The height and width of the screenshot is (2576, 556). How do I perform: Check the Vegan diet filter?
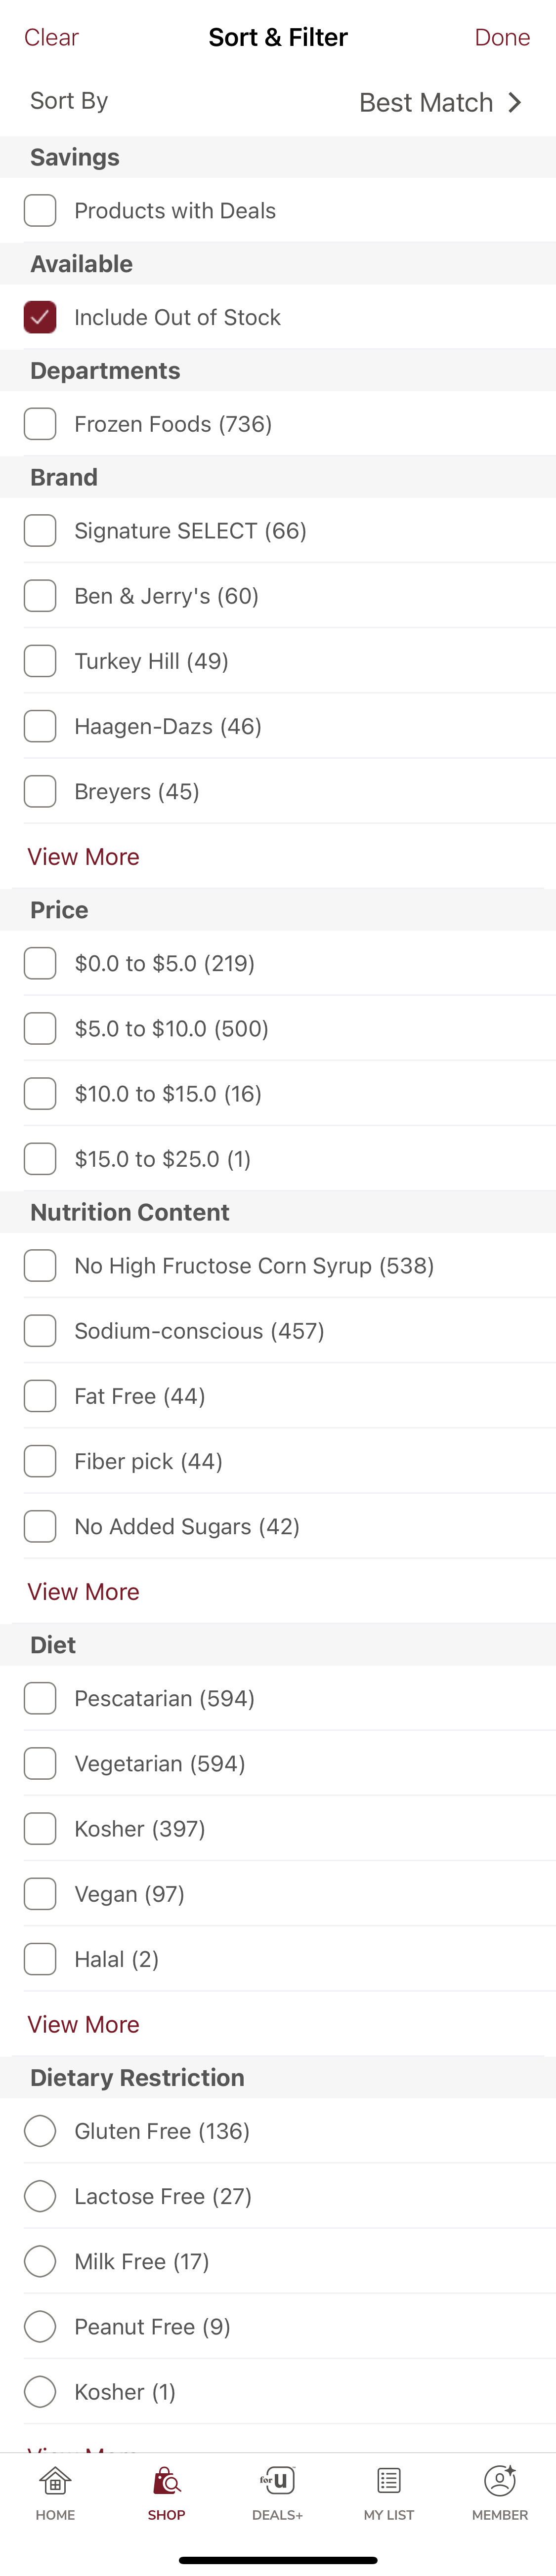(40, 1894)
